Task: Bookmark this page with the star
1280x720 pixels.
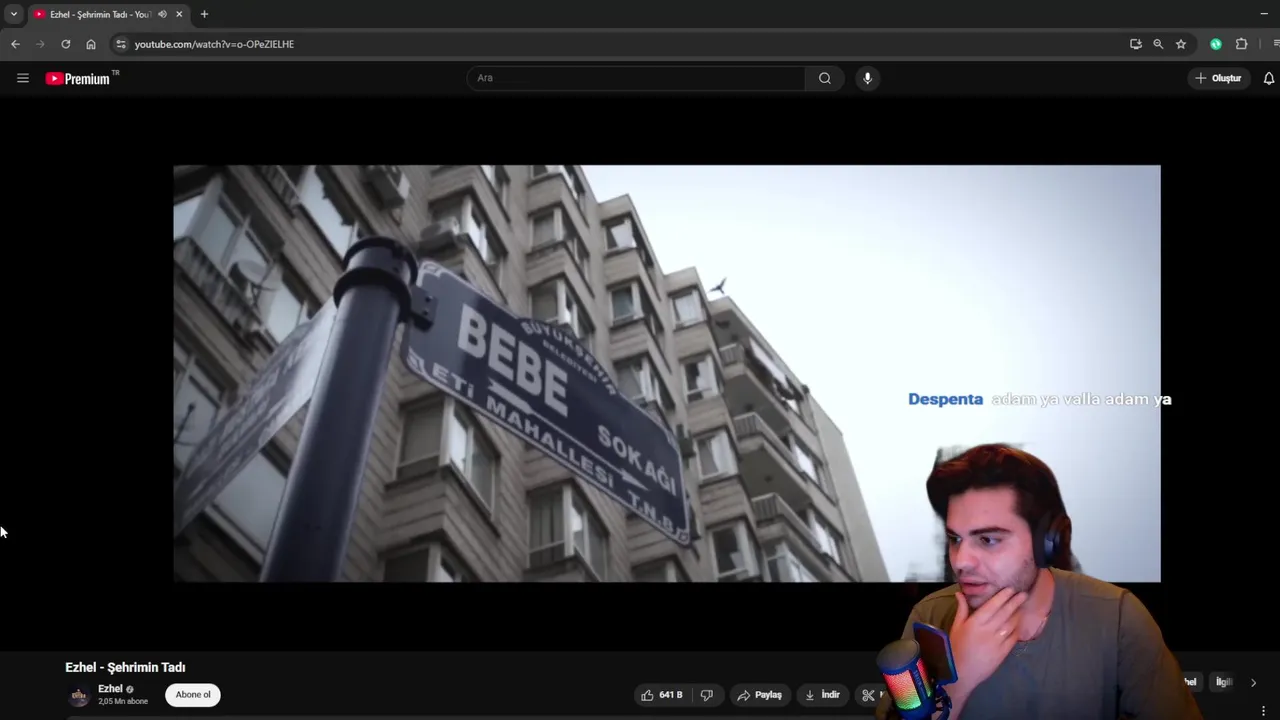Action: (x=1181, y=44)
